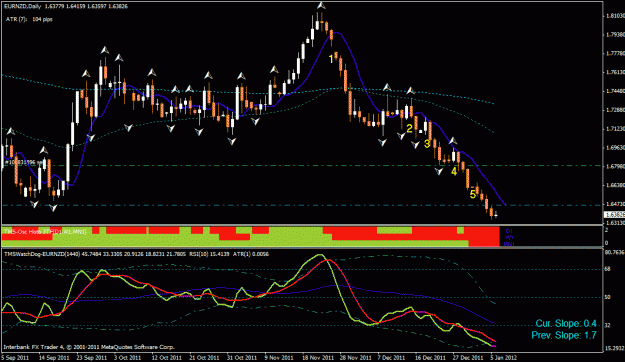Viewport: 625px width, 362px height.
Task: Click the 80.7636 oscillator scale value
Action: (614, 252)
